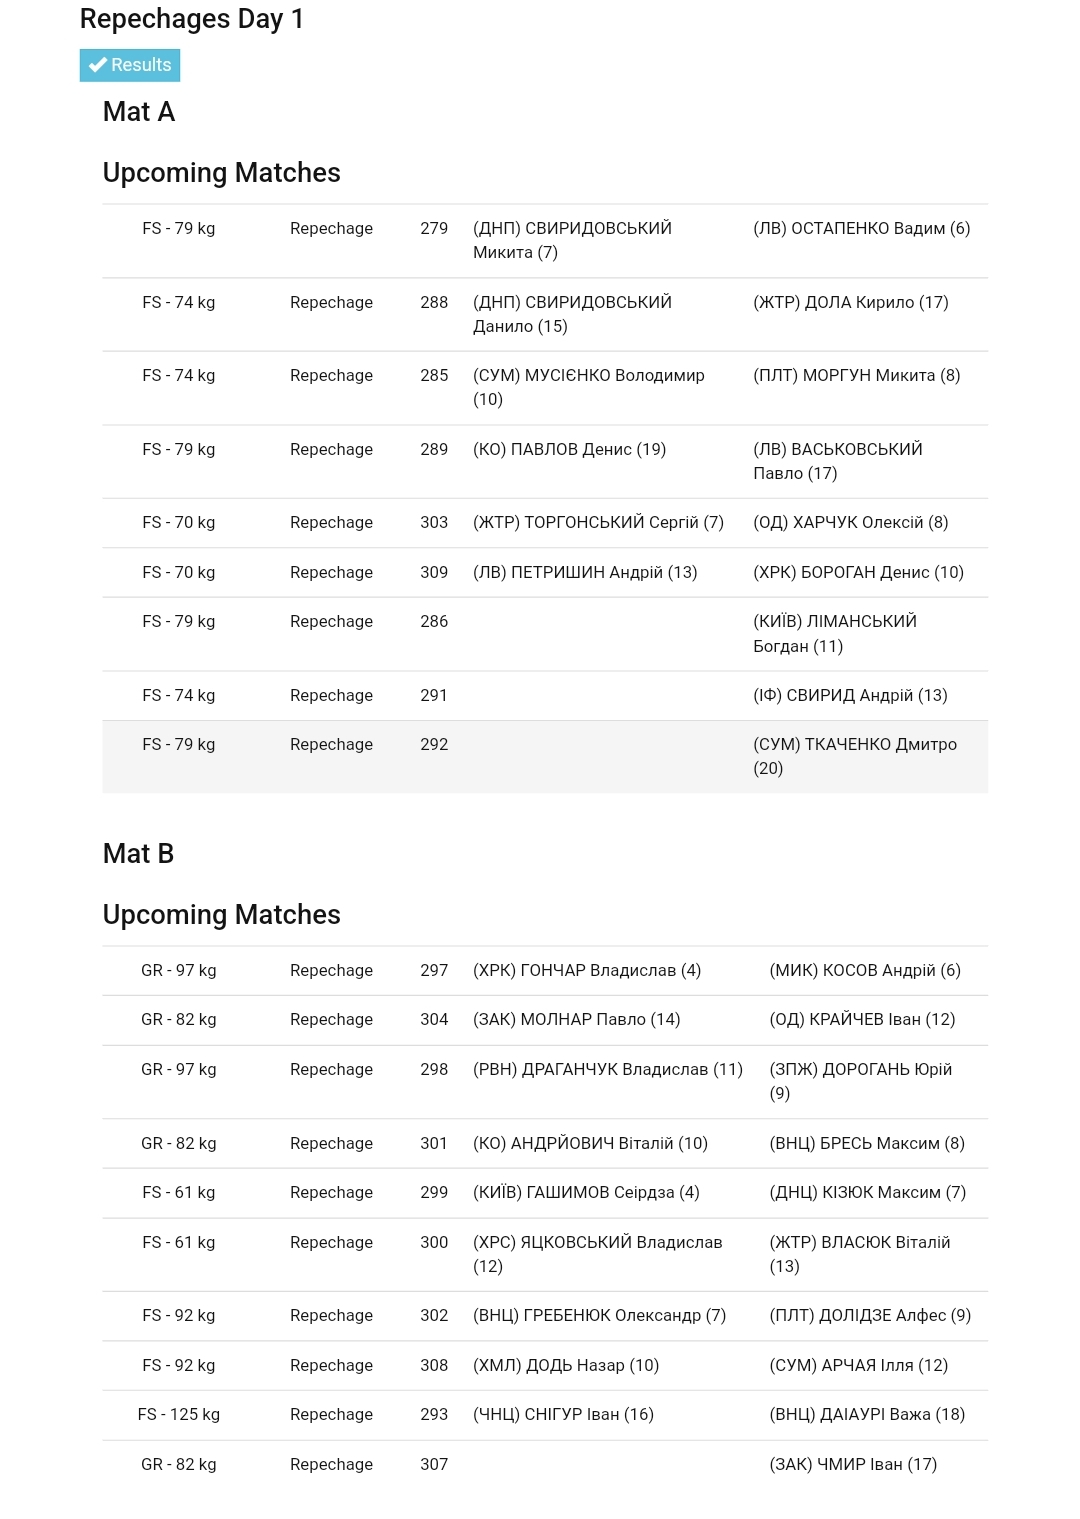Click the Results button
This screenshot has width=1080, height=1519.
tap(130, 65)
